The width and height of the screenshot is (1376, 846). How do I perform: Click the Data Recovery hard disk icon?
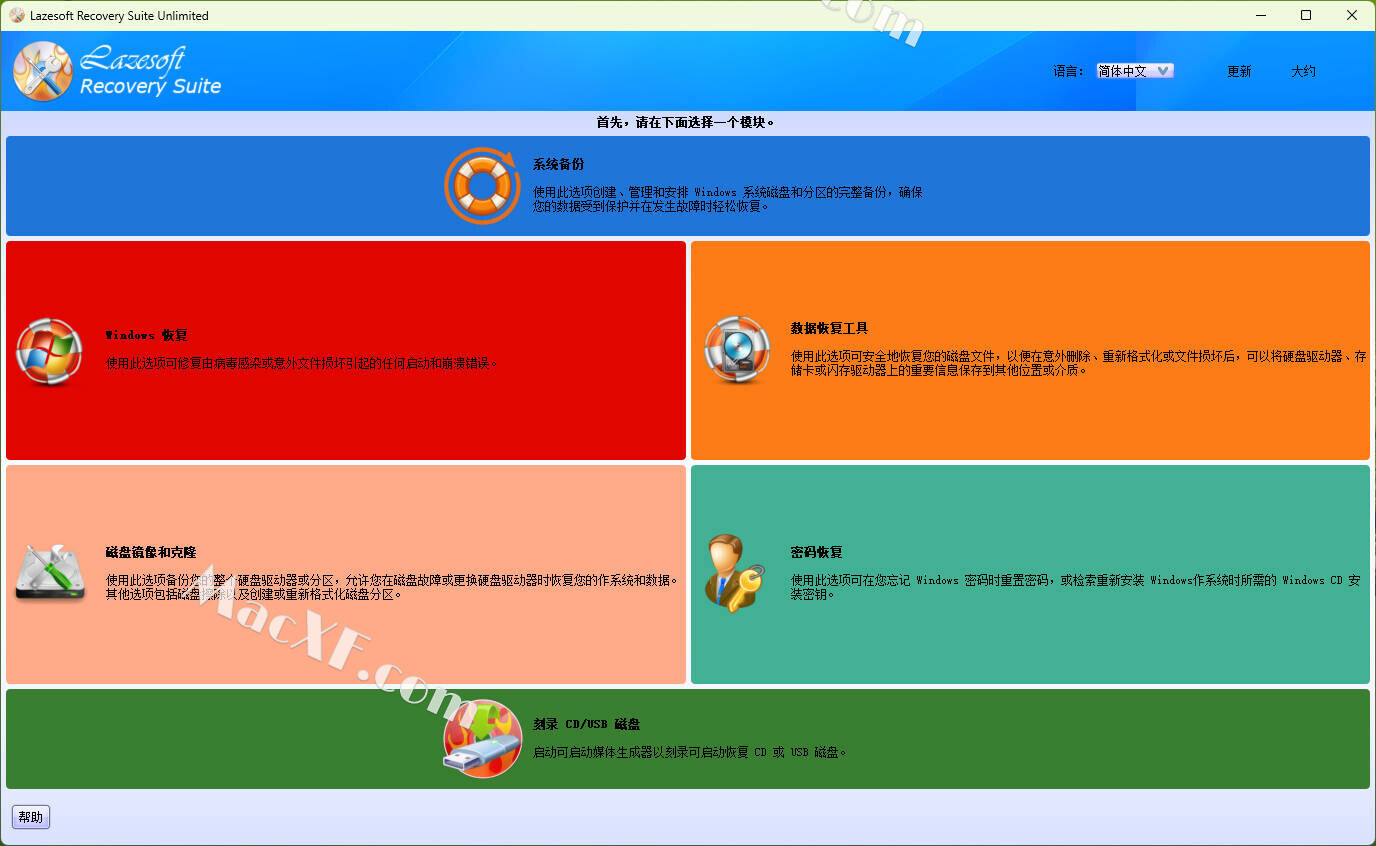point(737,350)
